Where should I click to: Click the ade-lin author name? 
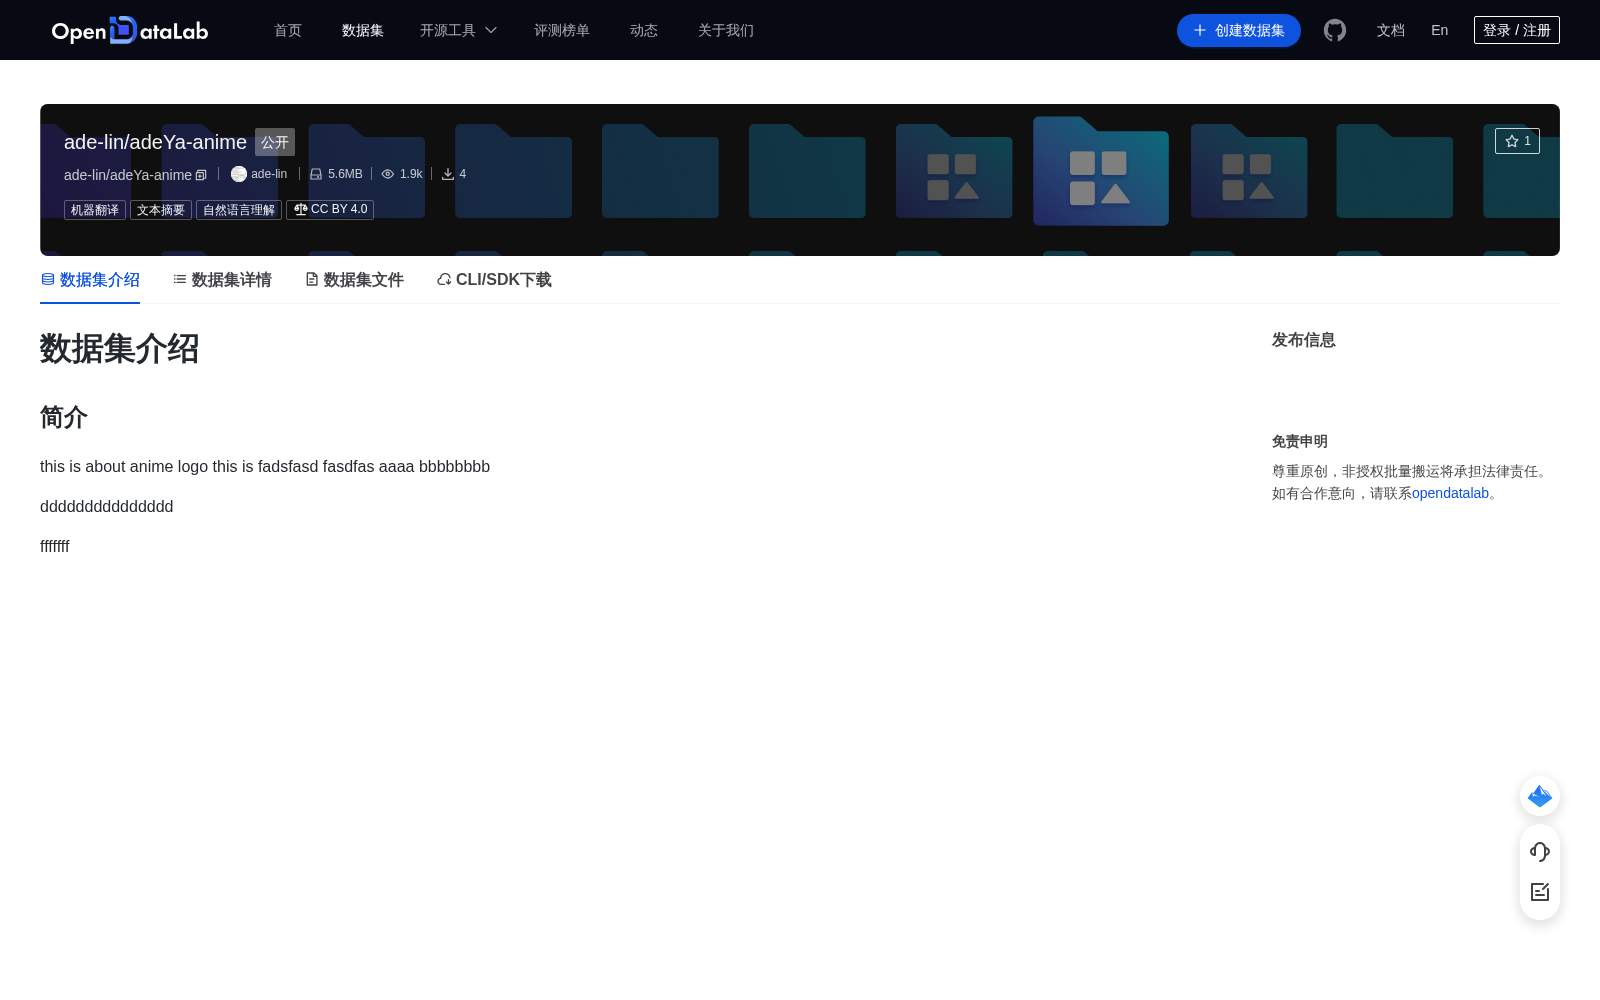coord(269,174)
